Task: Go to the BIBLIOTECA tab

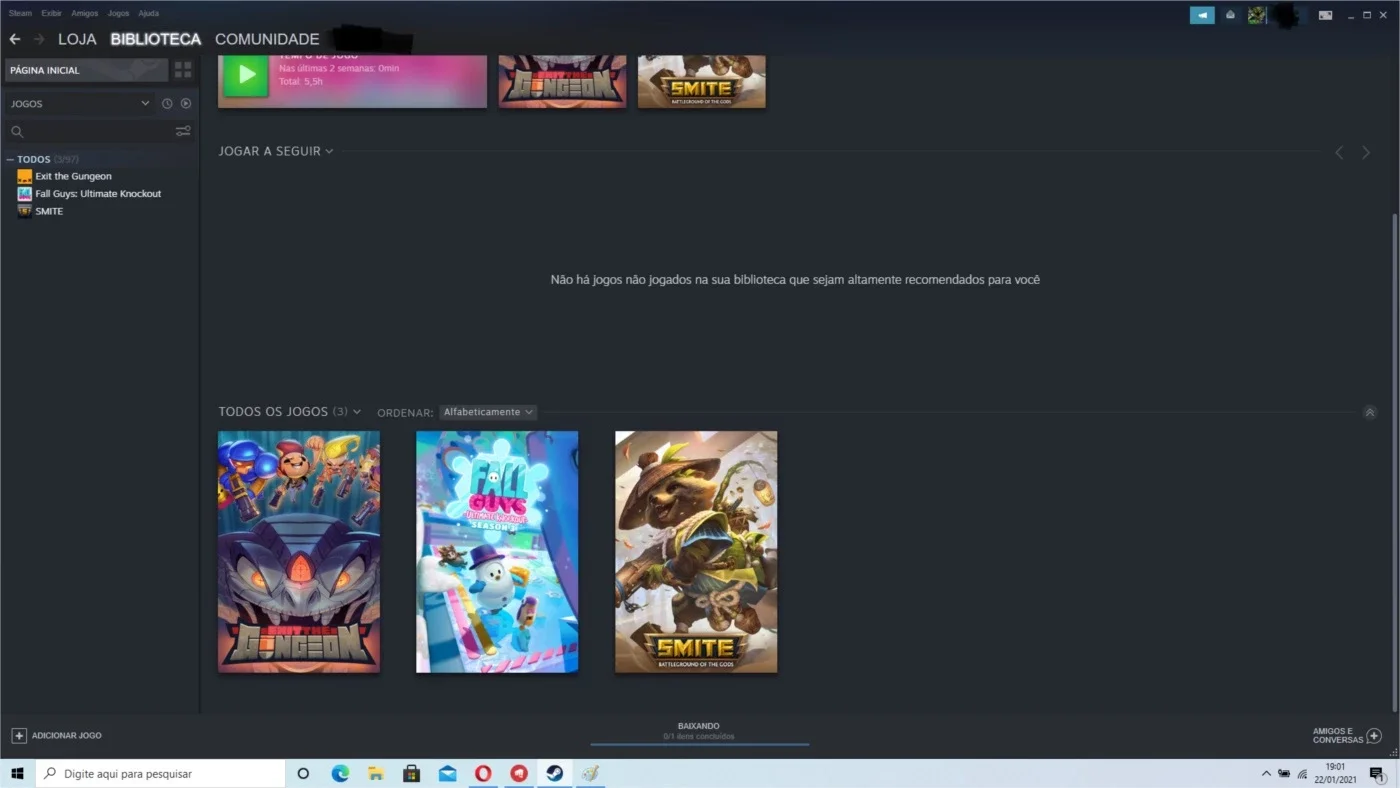Action: coord(156,39)
